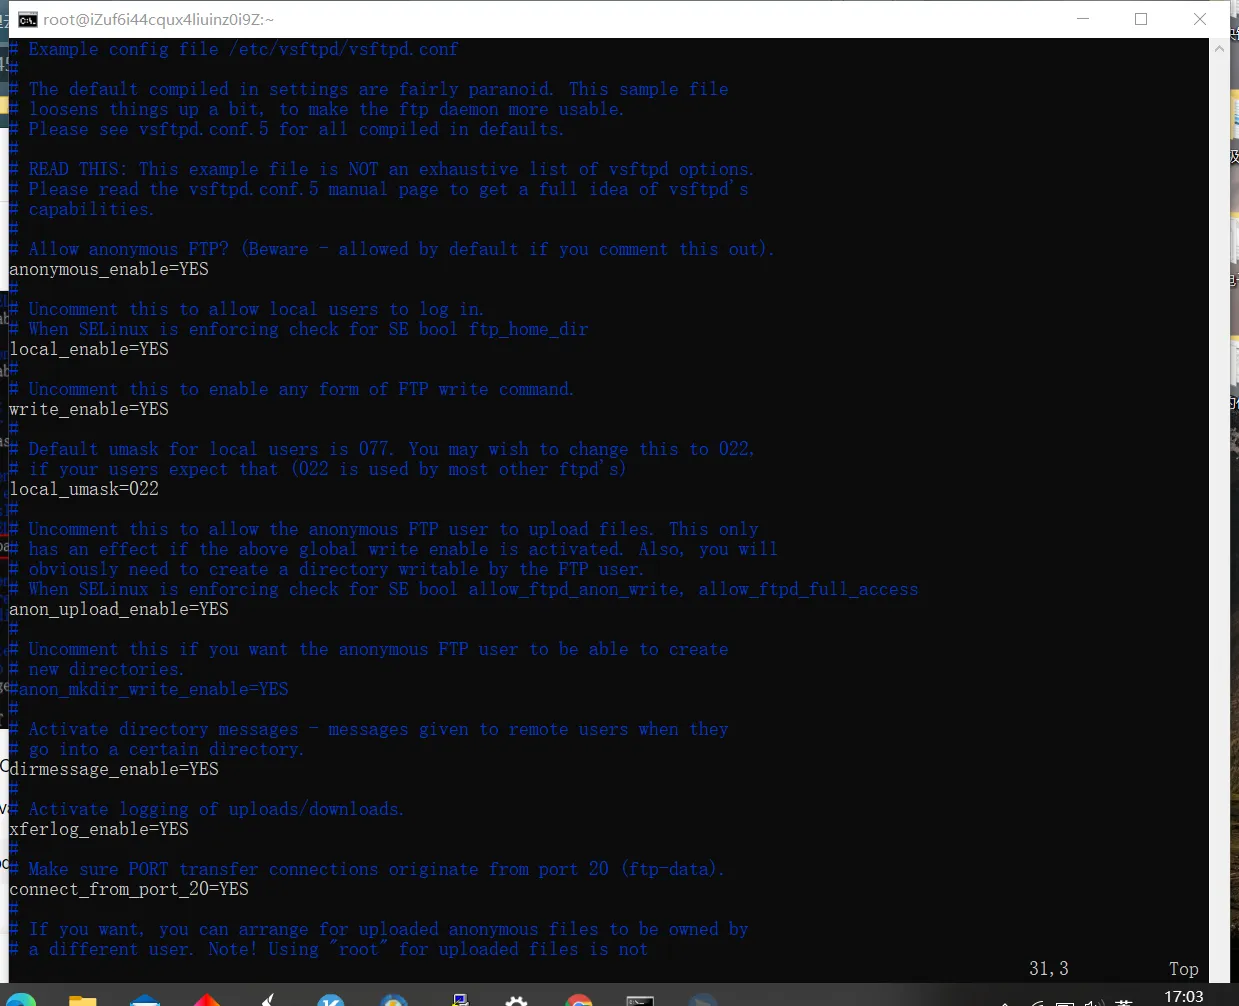
Task: Click the connect_from_port_20=YES line
Action: tap(129, 889)
